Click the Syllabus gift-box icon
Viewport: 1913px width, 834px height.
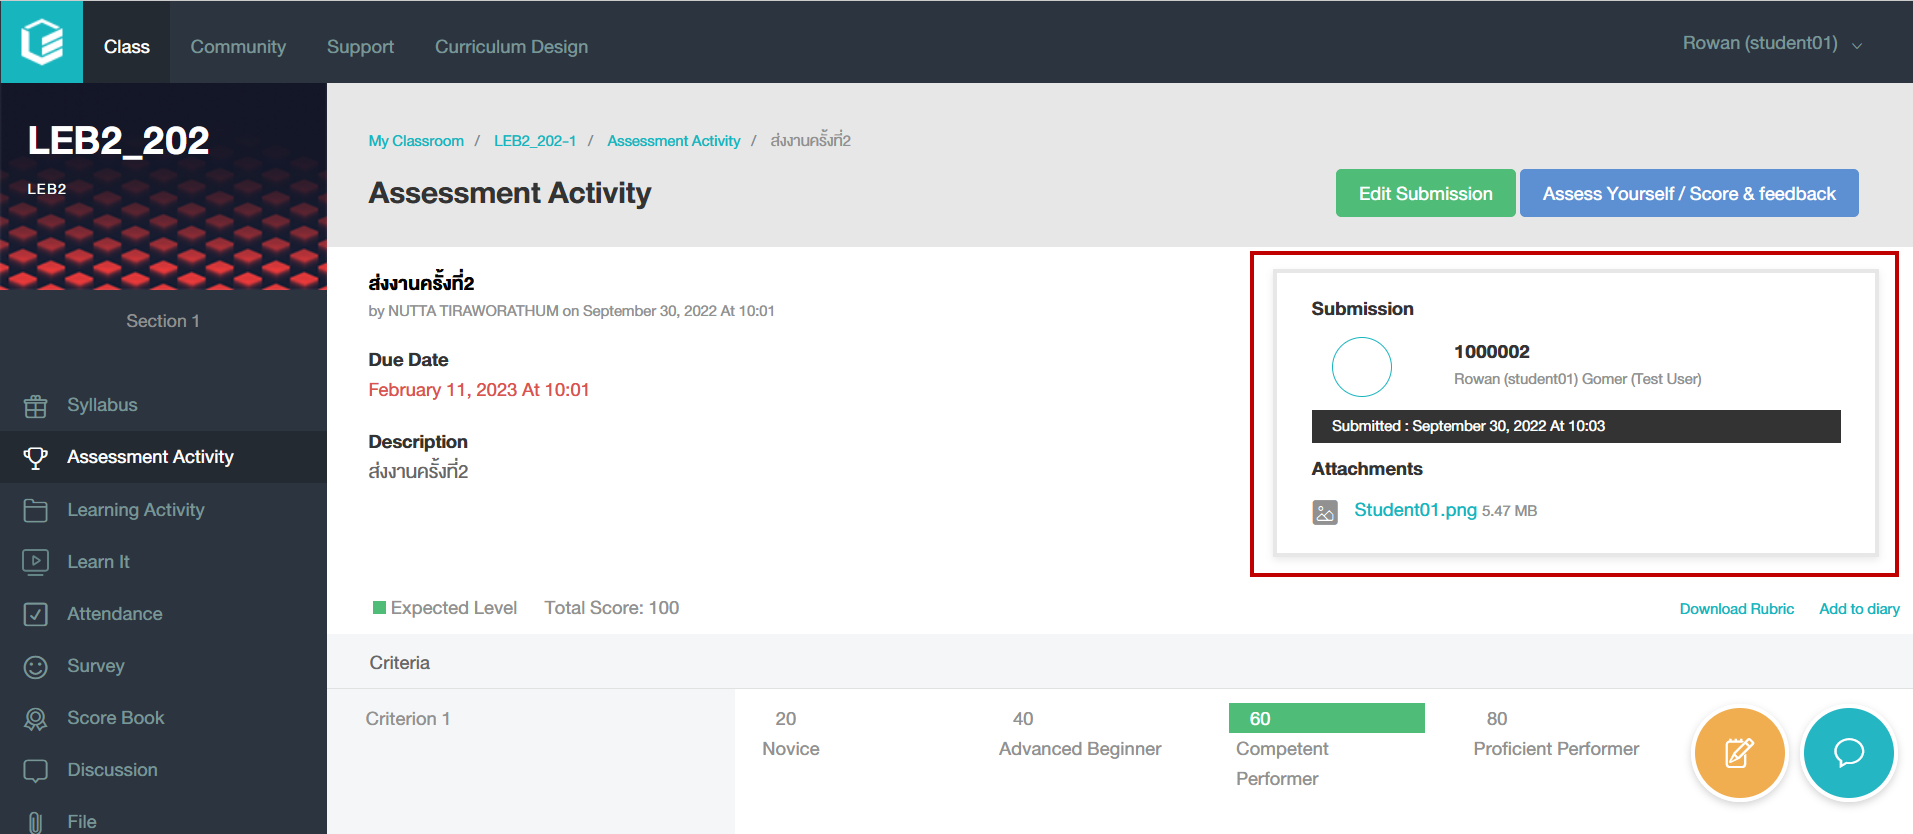[35, 406]
